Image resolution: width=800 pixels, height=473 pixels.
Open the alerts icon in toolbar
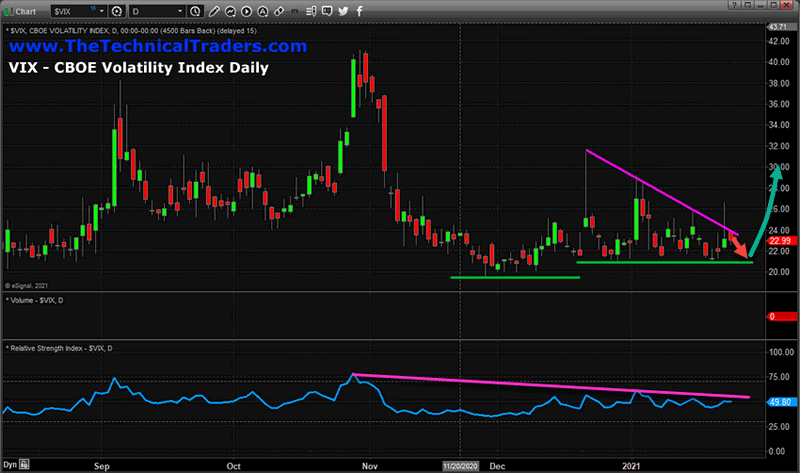point(264,11)
